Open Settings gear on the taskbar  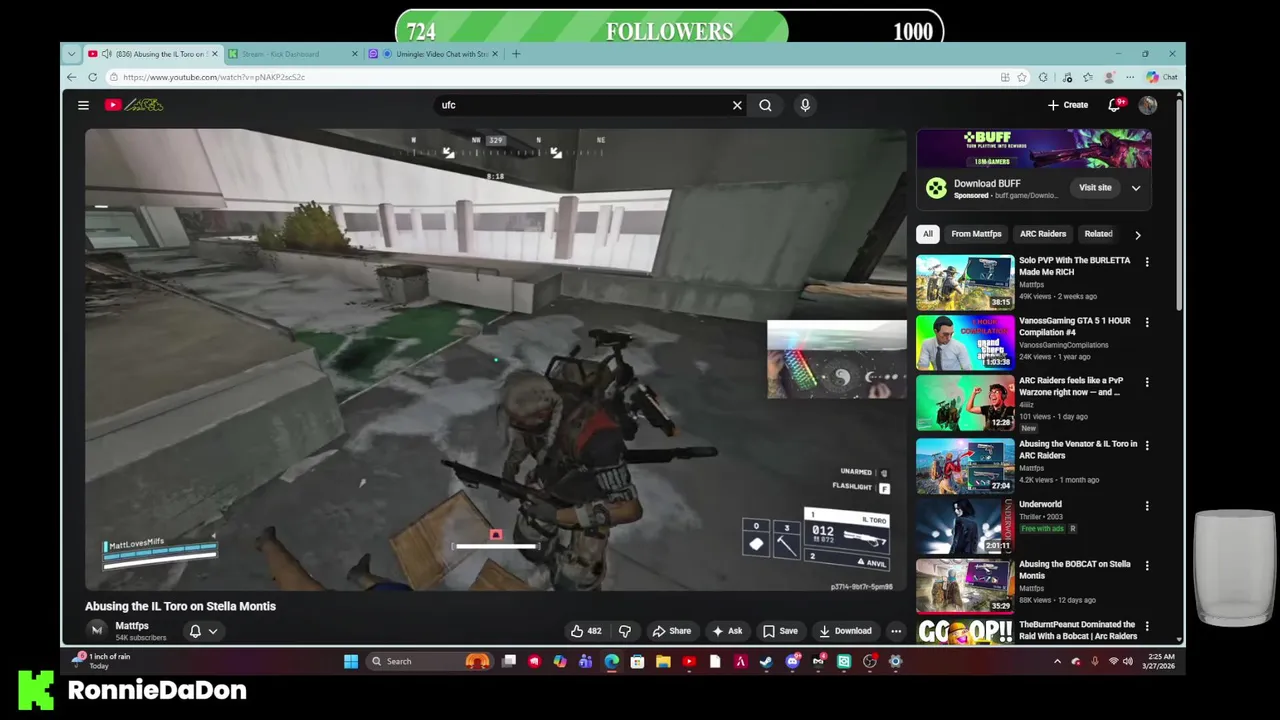[x=896, y=661]
